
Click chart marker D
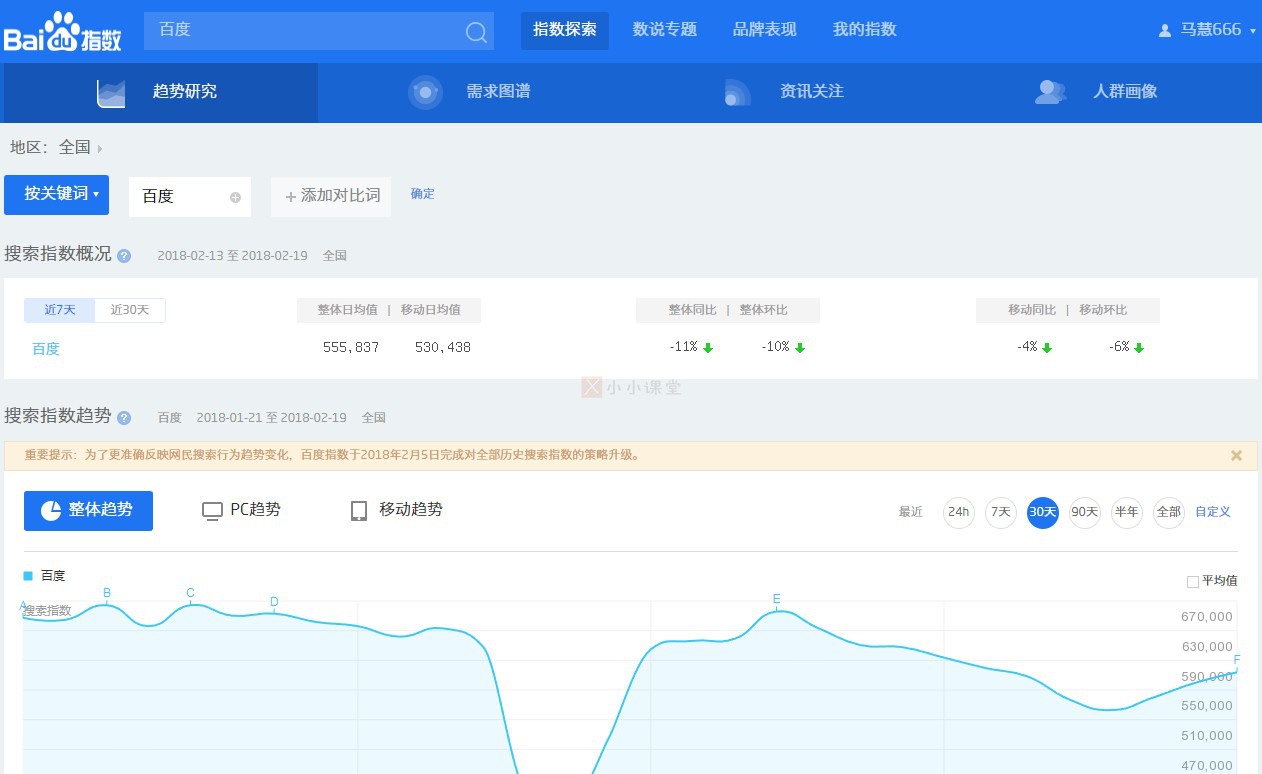point(274,602)
